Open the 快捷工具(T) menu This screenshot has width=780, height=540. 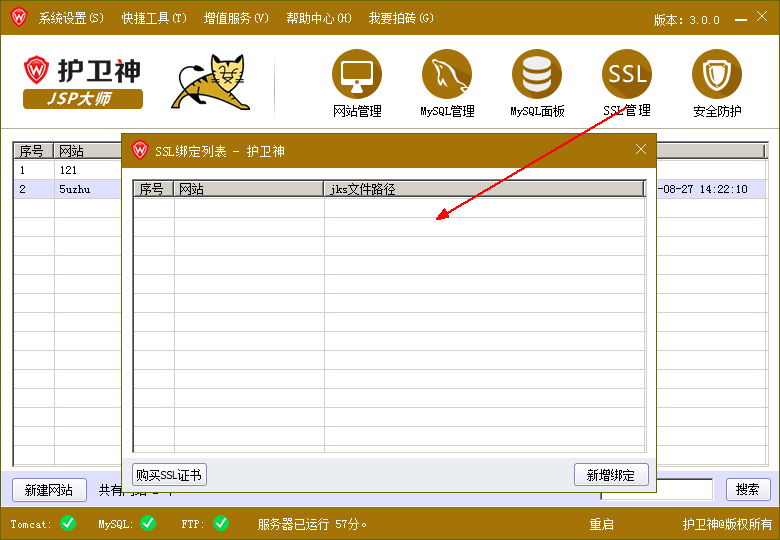pyautogui.click(x=154, y=19)
